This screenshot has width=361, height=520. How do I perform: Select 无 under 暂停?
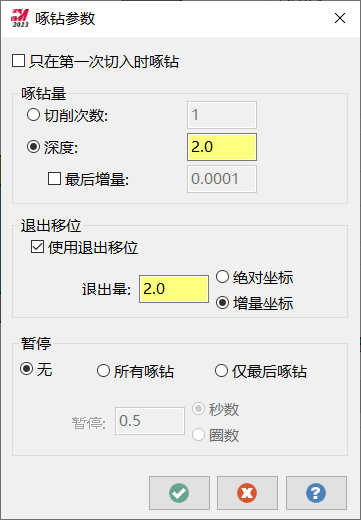[x=27, y=369]
